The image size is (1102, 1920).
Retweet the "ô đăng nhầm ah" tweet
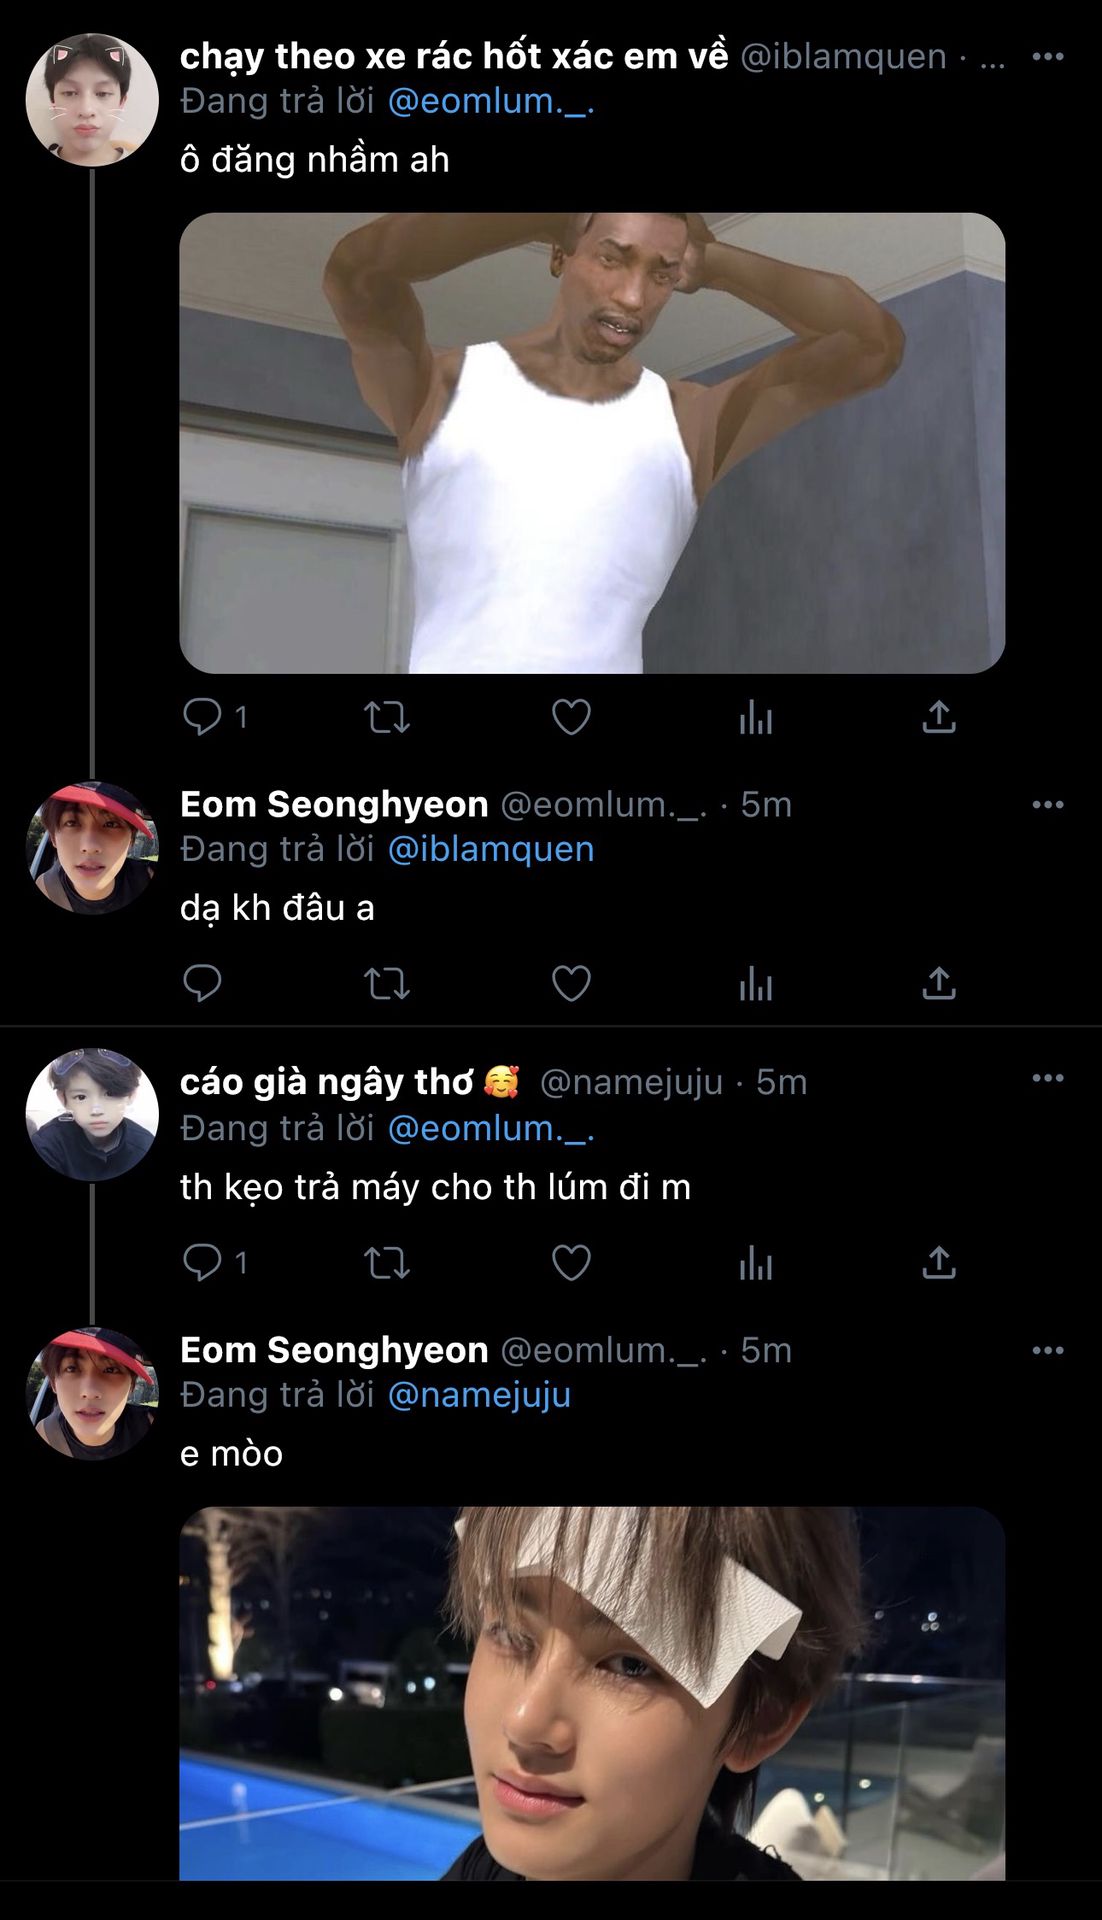tap(386, 717)
